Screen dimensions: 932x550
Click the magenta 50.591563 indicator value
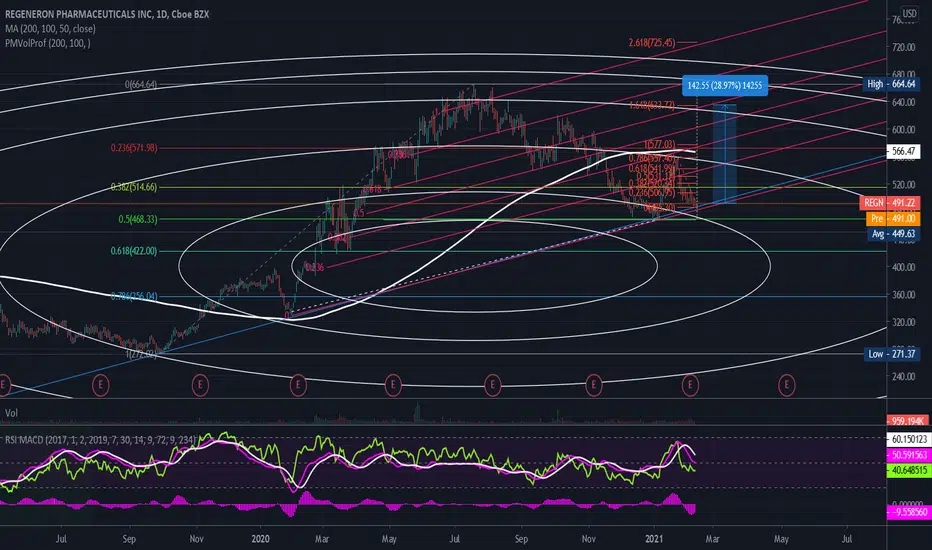click(x=908, y=455)
